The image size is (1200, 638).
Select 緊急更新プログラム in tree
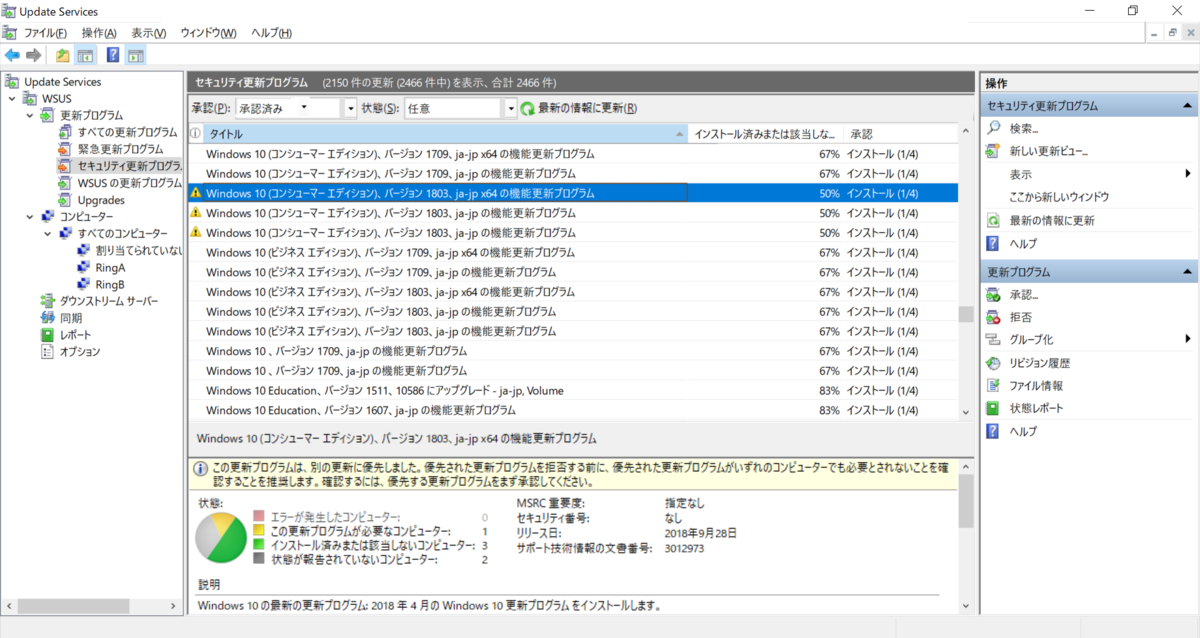pyautogui.click(x=120, y=149)
